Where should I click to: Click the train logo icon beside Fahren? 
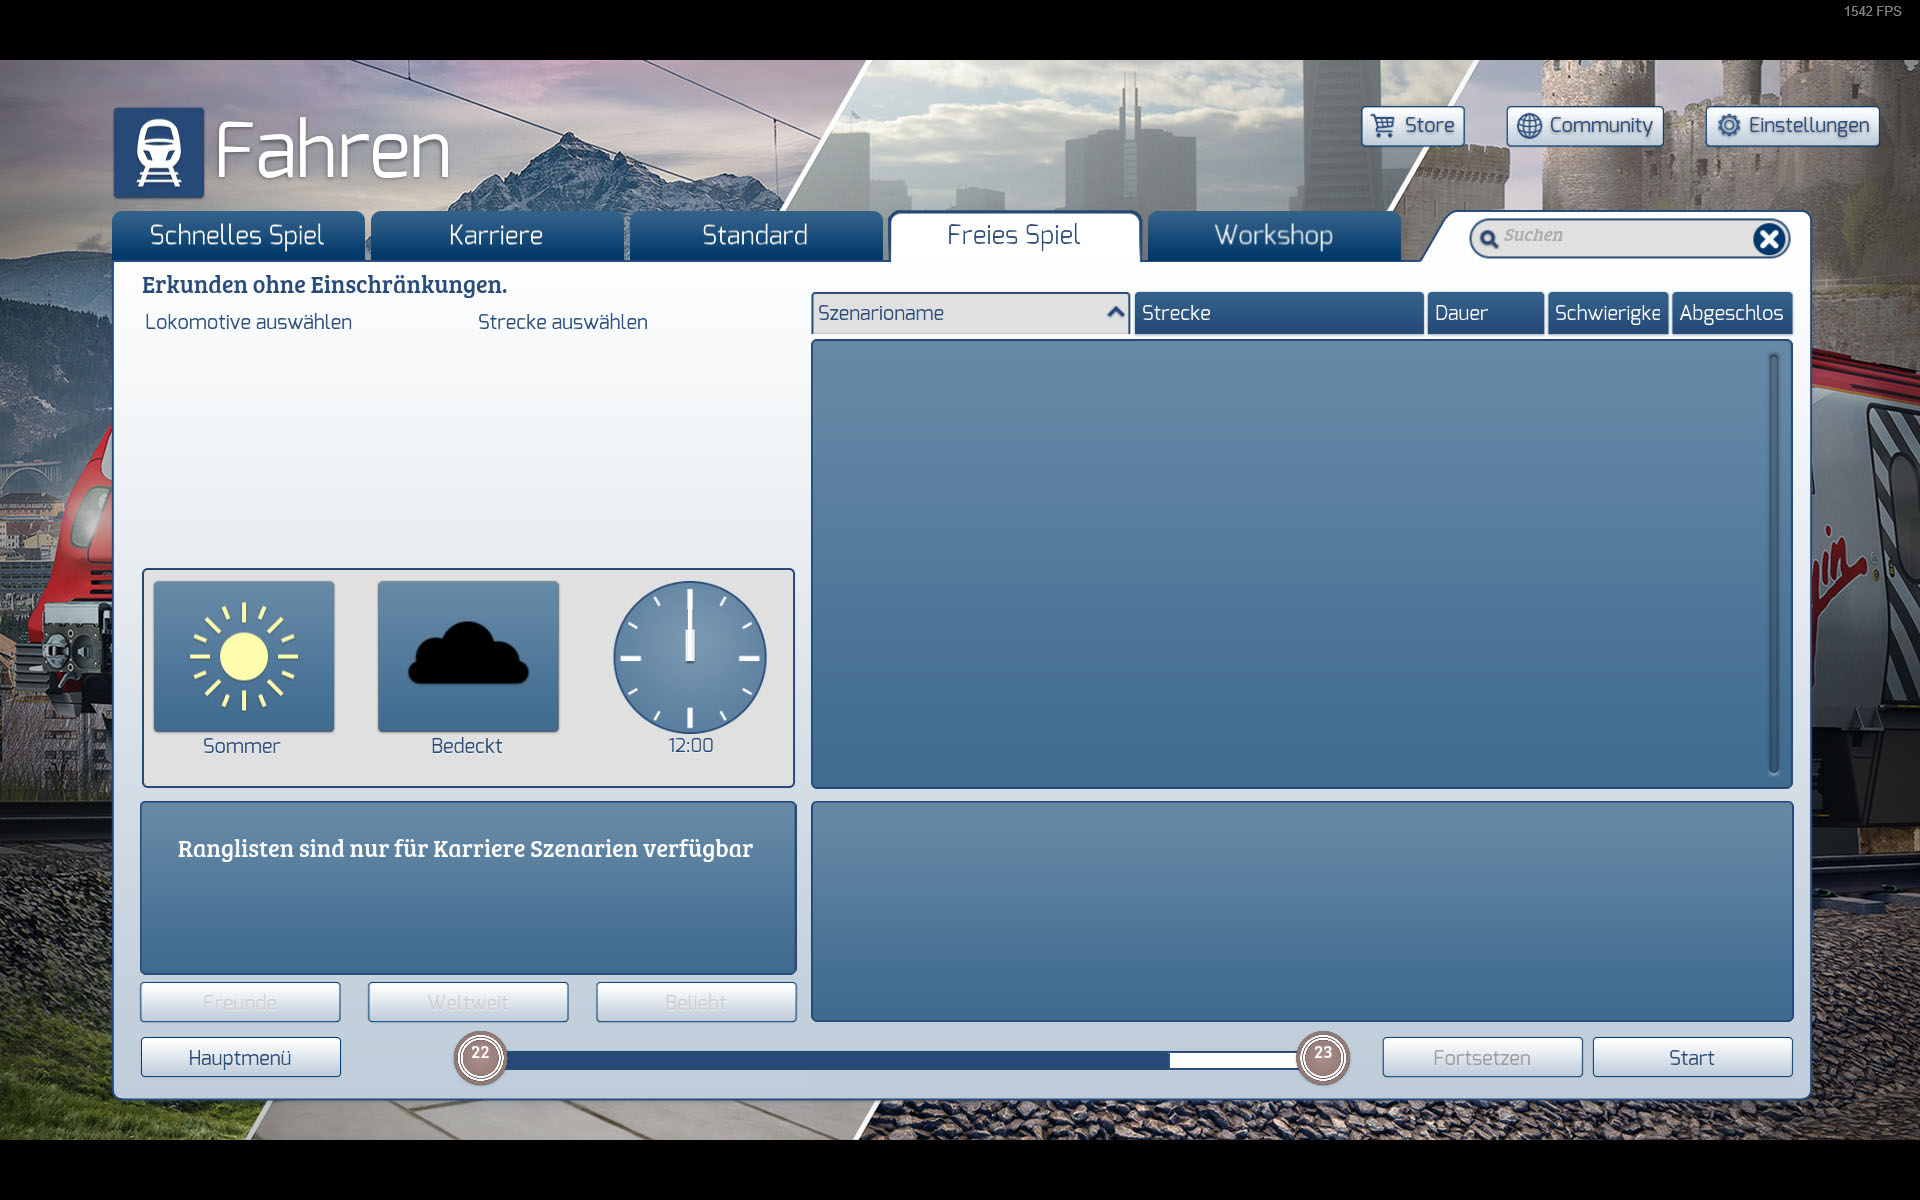159,152
